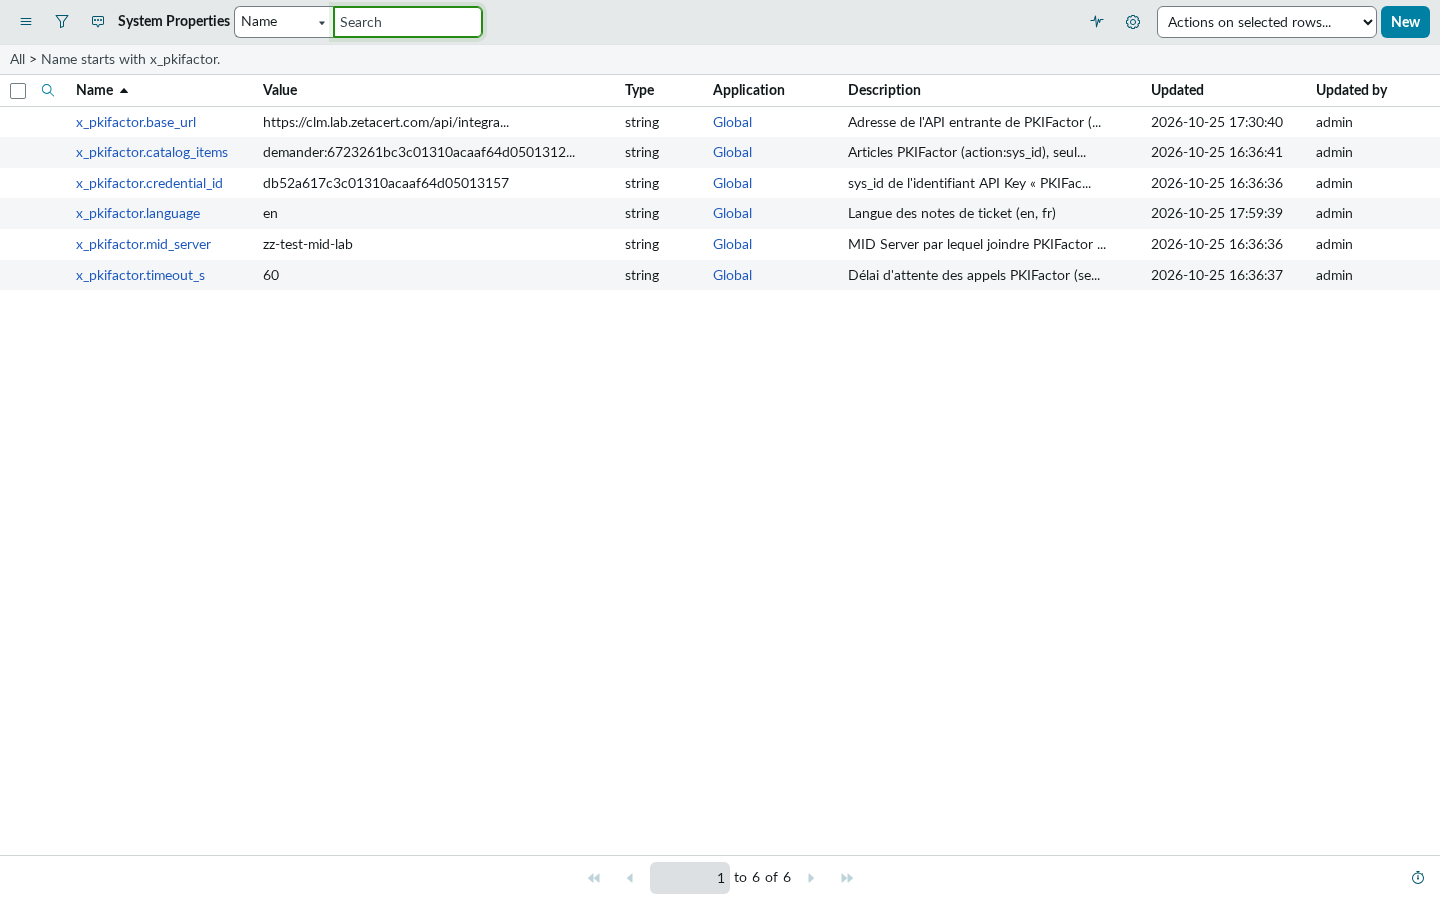Click the All breadcrumb filter link
The image size is (1440, 900).
pyautogui.click(x=18, y=59)
